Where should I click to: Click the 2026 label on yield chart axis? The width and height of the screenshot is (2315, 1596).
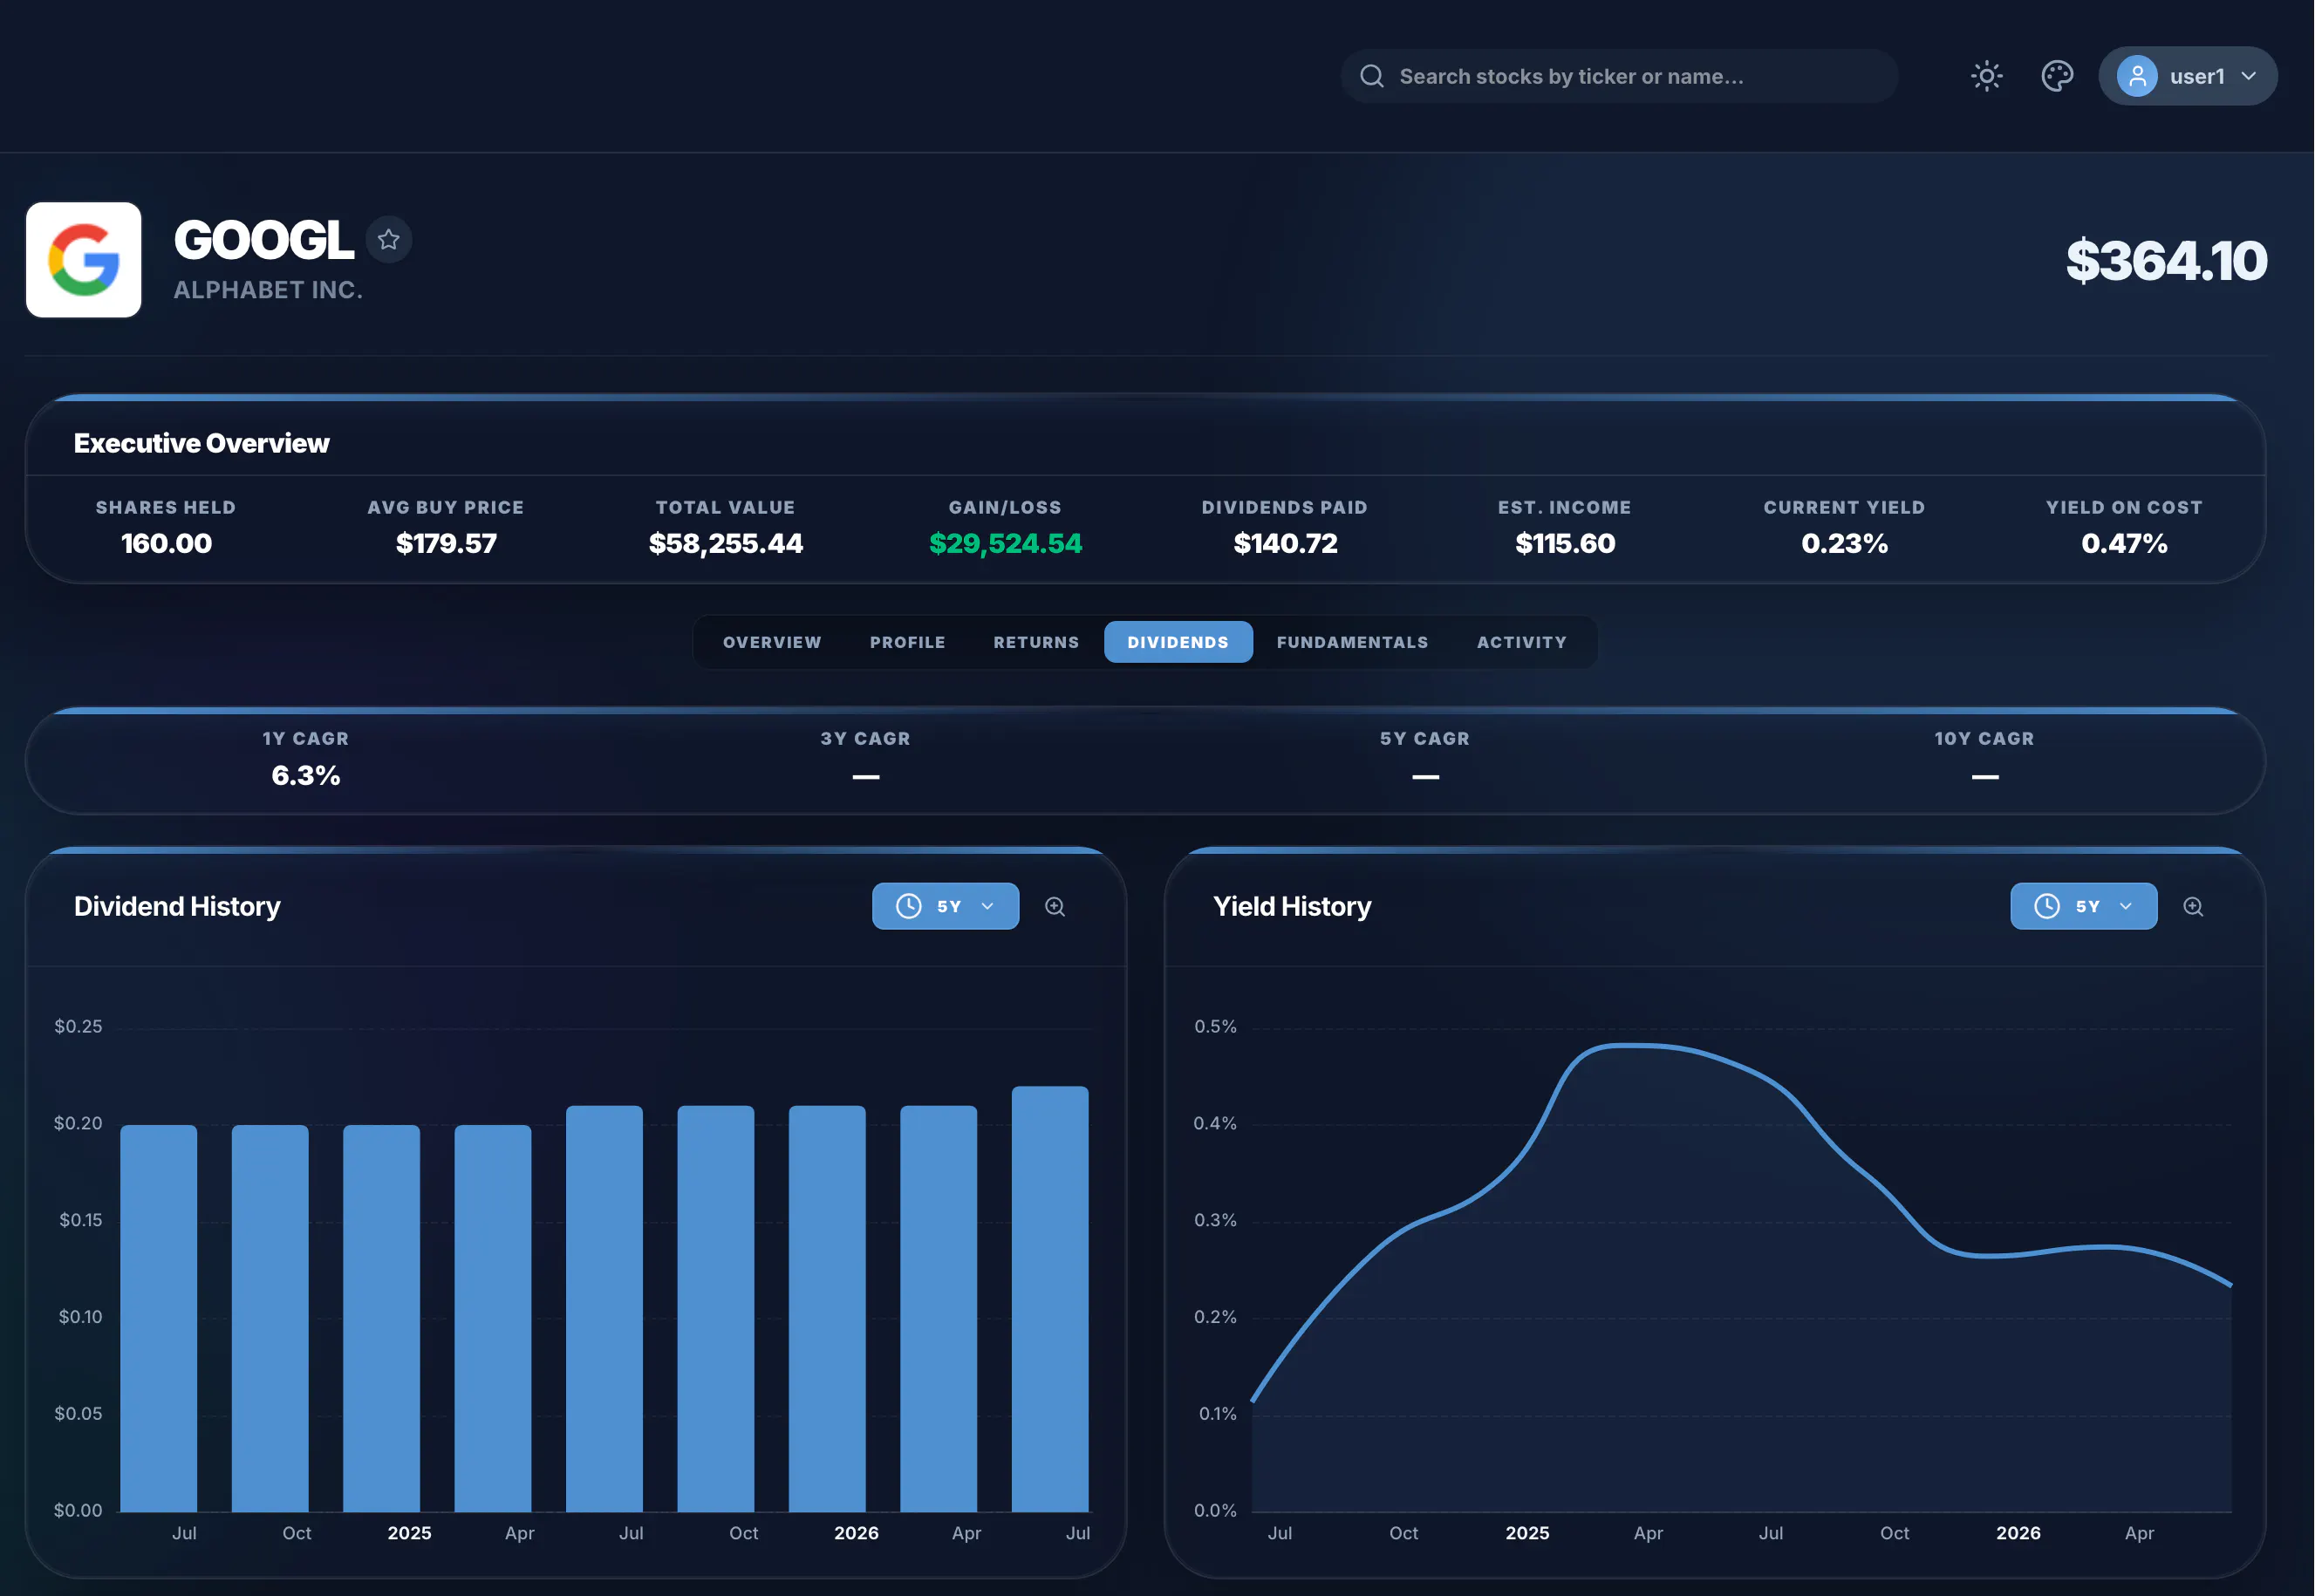2018,1533
